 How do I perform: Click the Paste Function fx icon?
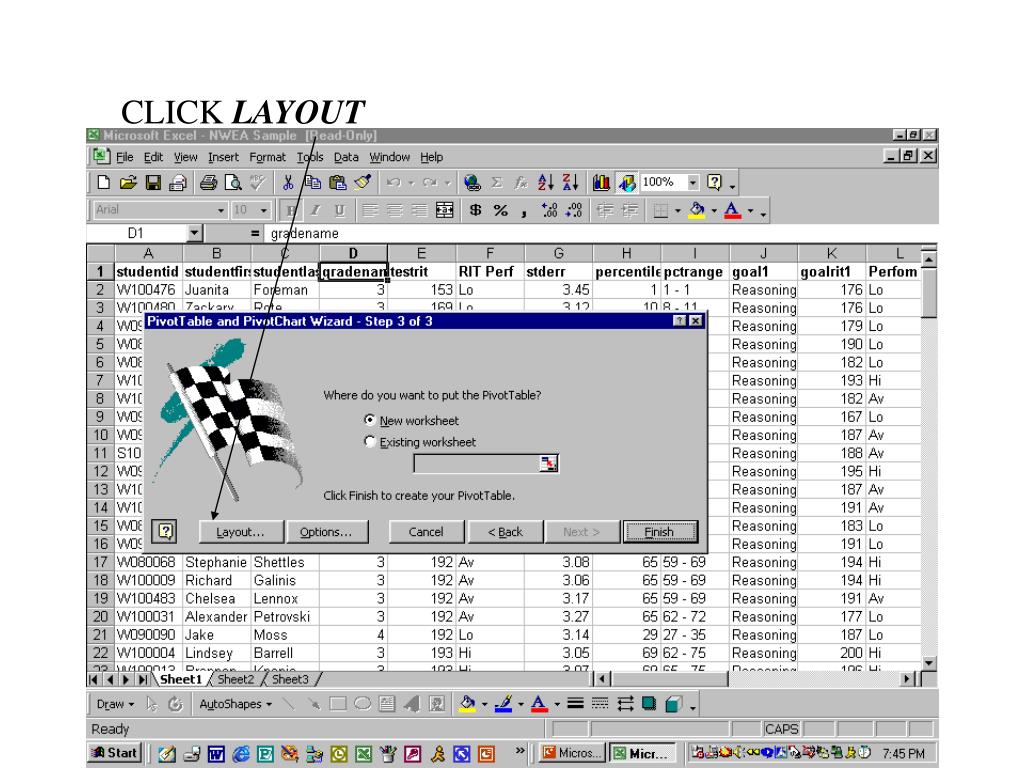tap(520, 182)
